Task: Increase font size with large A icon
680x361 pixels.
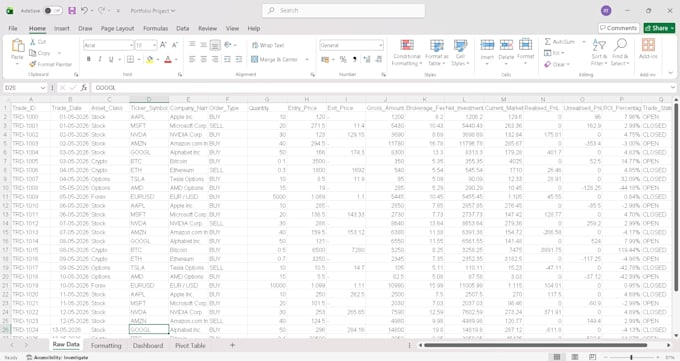Action: 163,45
